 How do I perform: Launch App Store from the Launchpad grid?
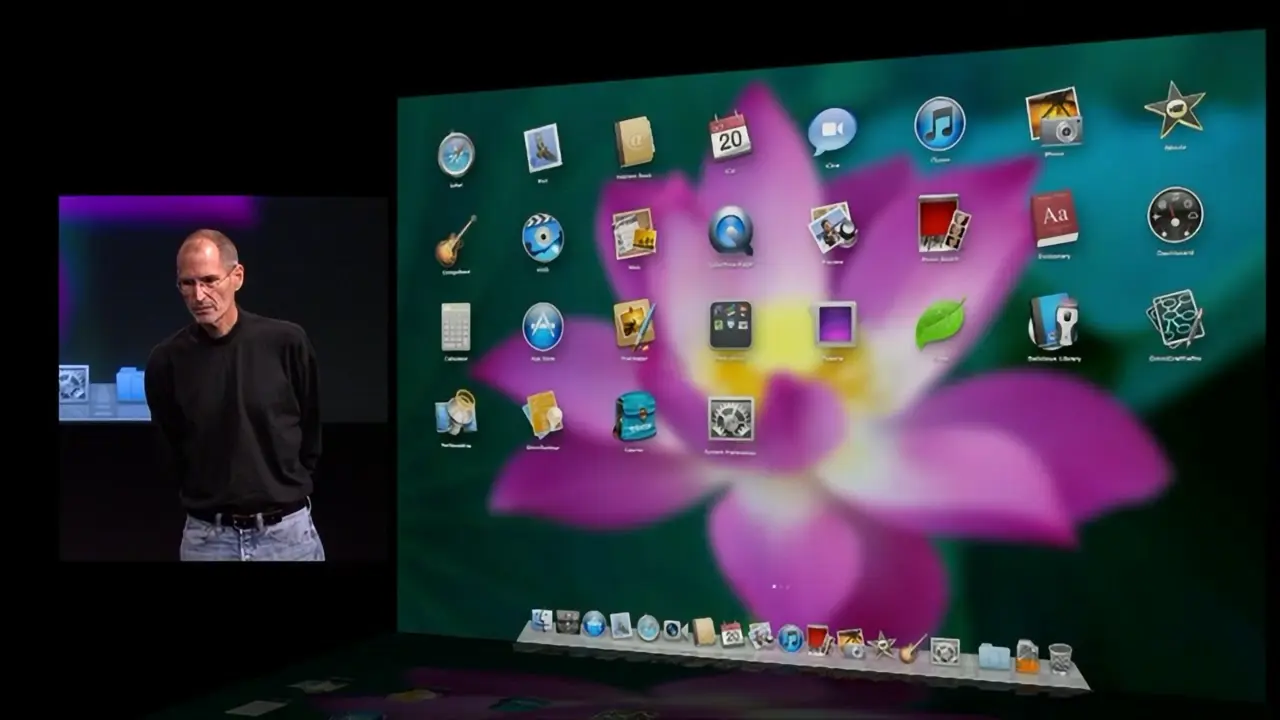543,327
